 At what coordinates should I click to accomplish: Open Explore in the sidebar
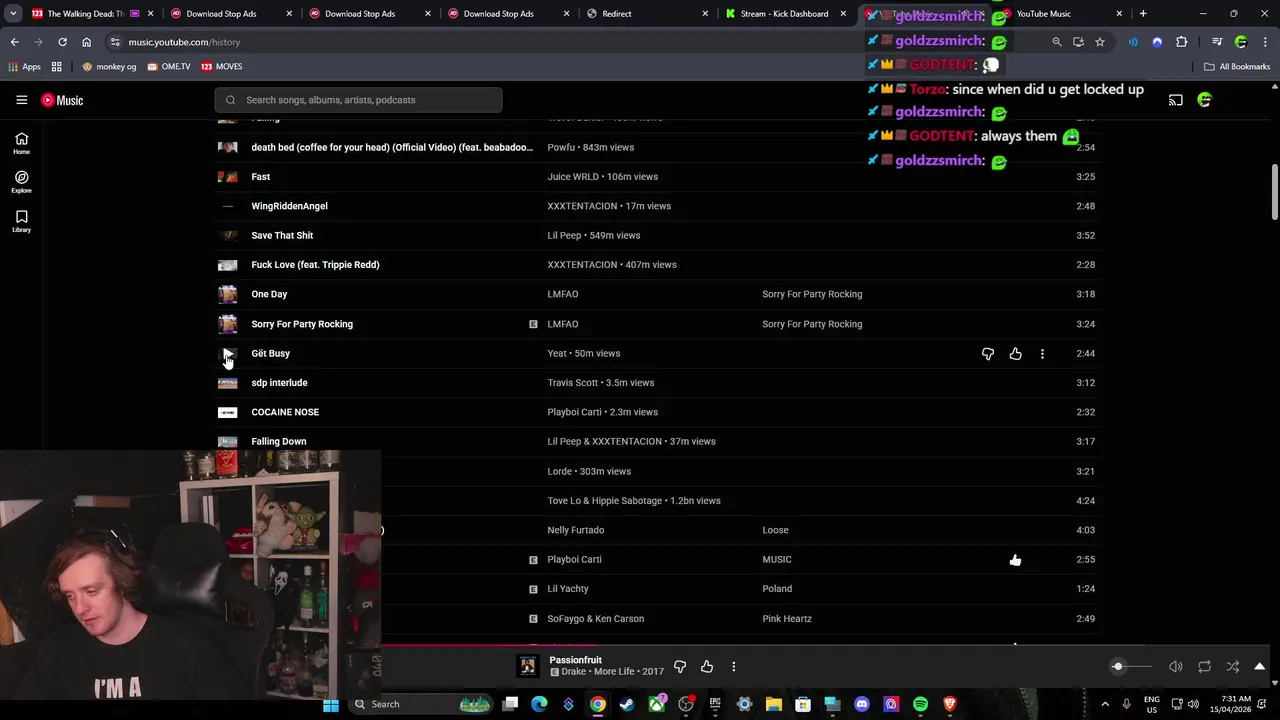tap(21, 182)
